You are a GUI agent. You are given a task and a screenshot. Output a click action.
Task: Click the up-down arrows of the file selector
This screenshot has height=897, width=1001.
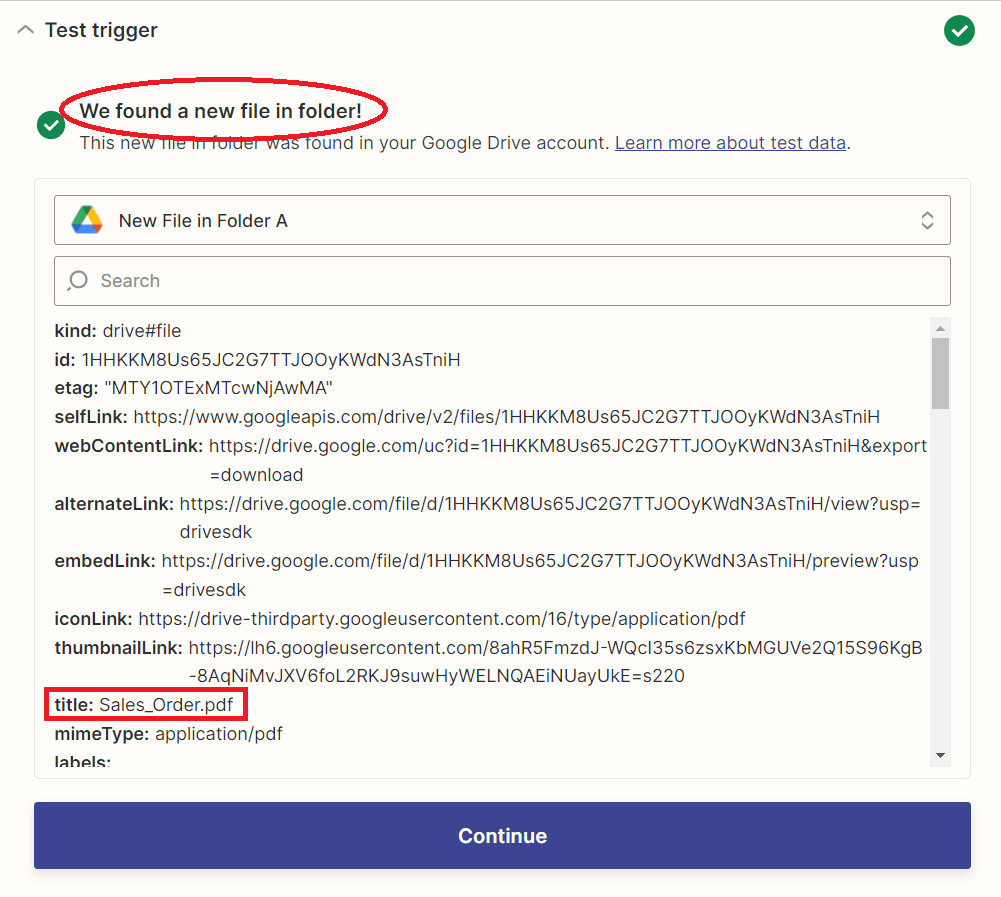point(927,220)
